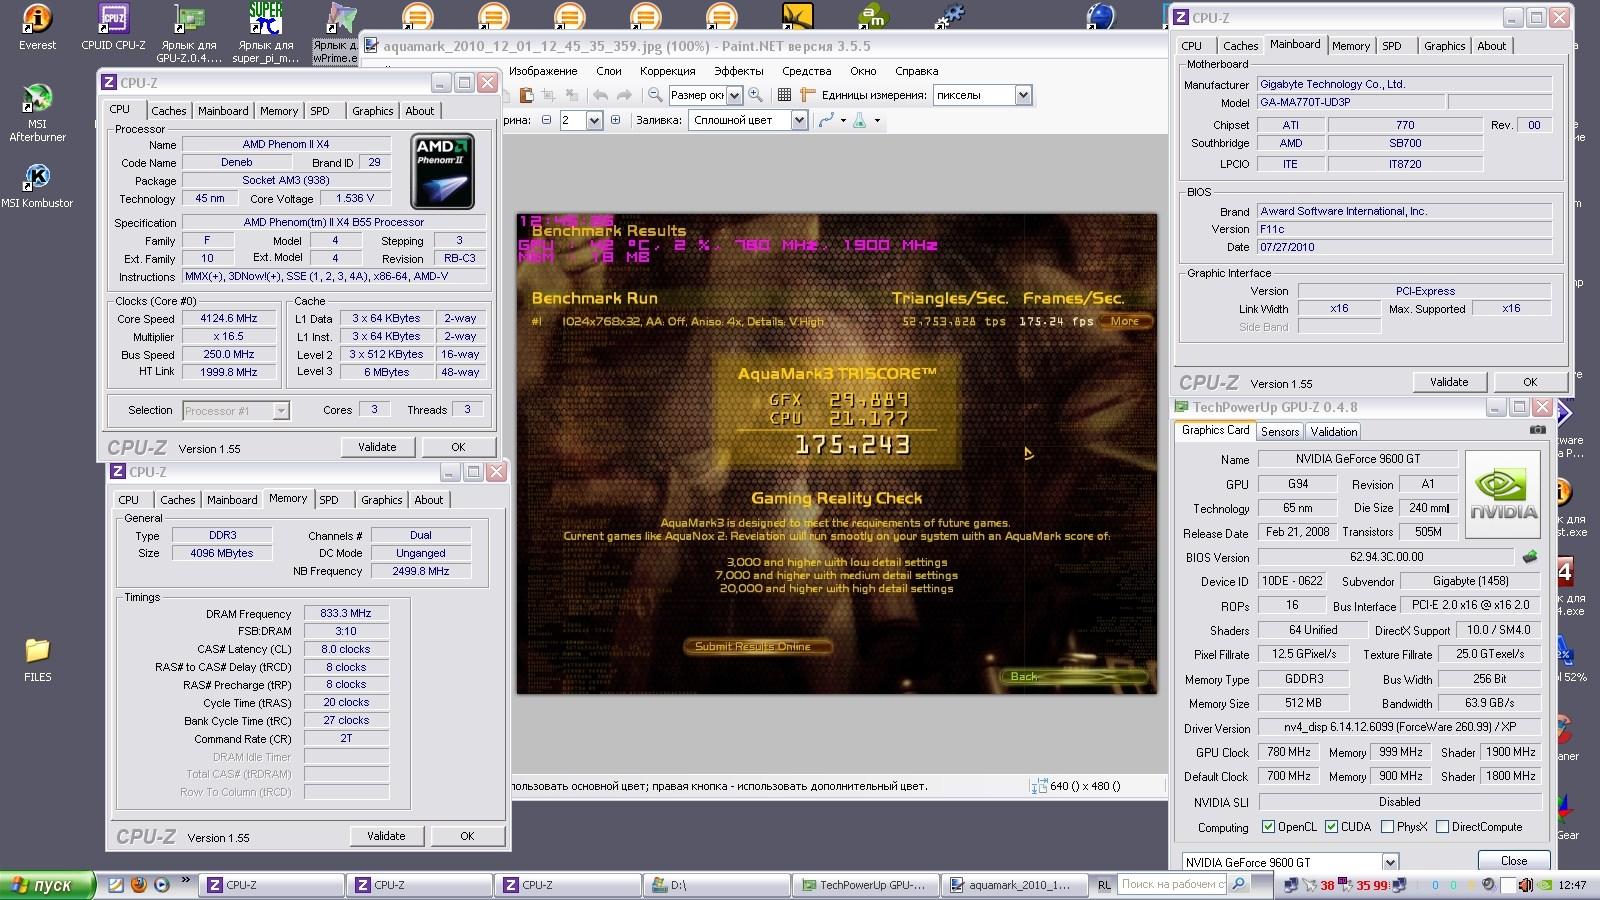This screenshot has height=900, width=1600.
Task: Switch to the Sensors tab in GPU-Z
Action: tap(1280, 432)
